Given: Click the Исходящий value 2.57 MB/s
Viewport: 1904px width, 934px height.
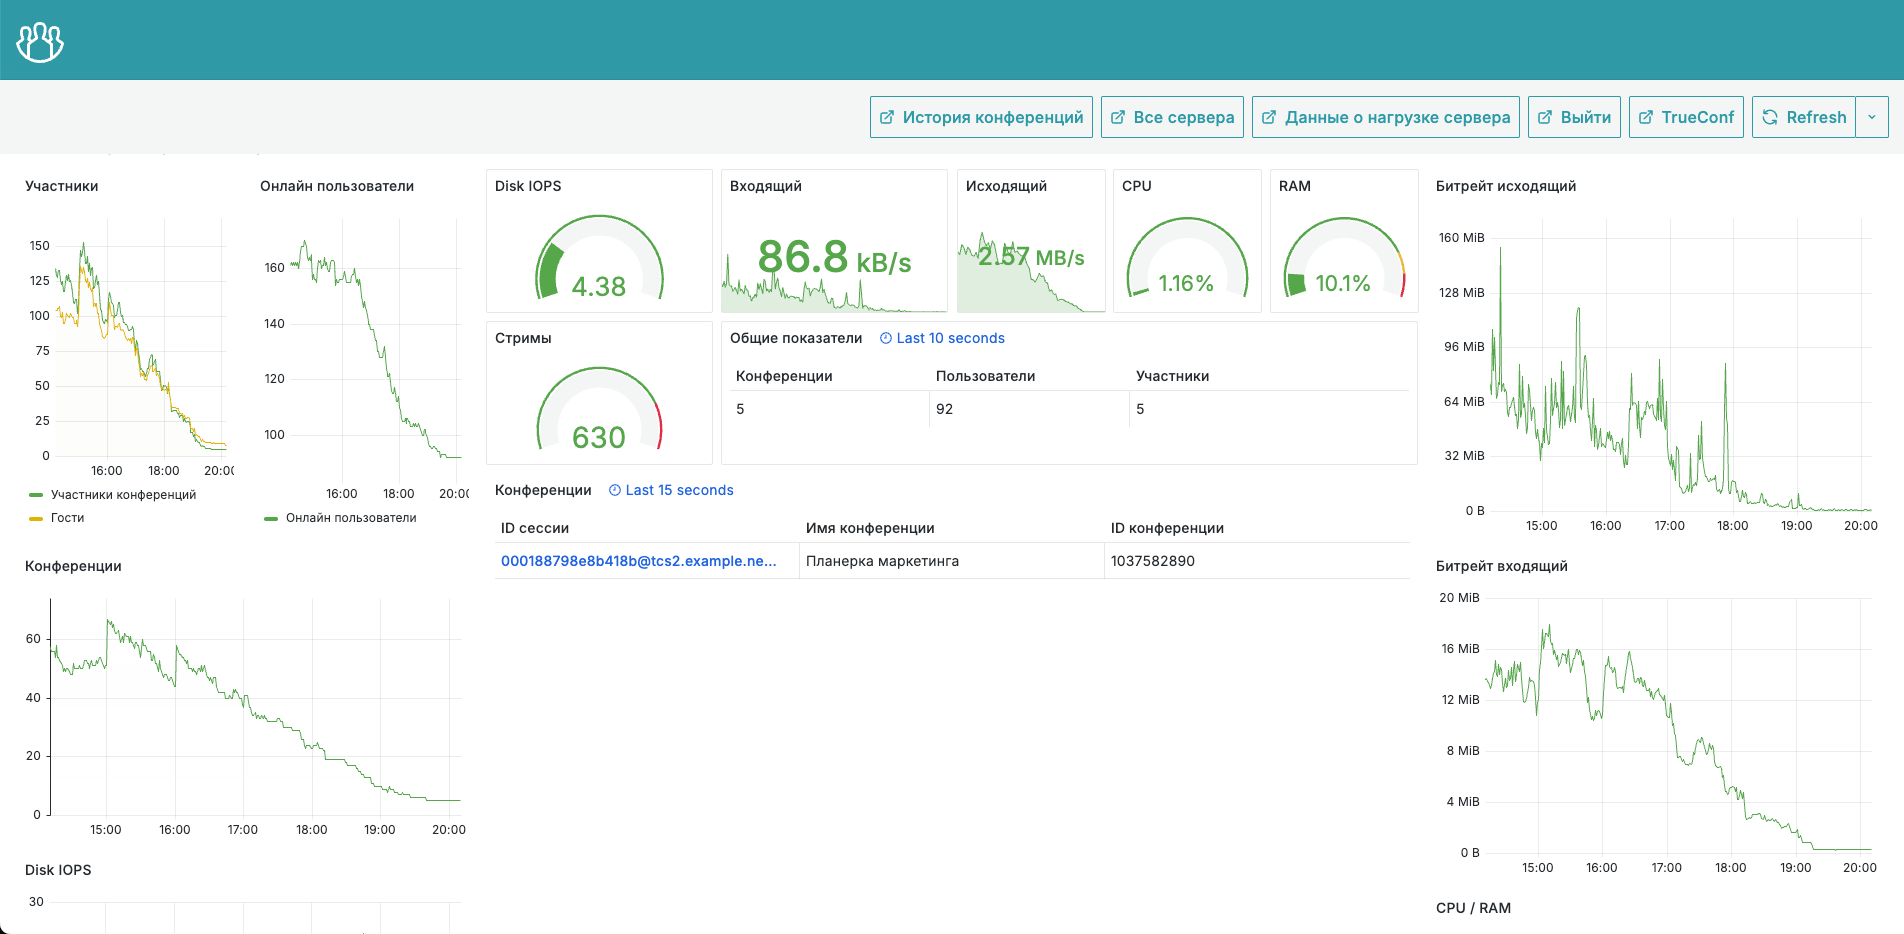Looking at the screenshot, I should [1031, 257].
